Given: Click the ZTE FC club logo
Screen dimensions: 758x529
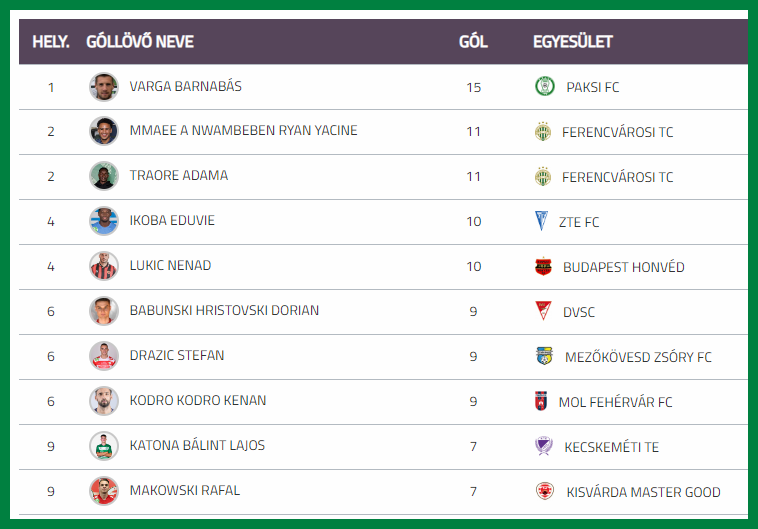Looking at the screenshot, I should [x=542, y=221].
